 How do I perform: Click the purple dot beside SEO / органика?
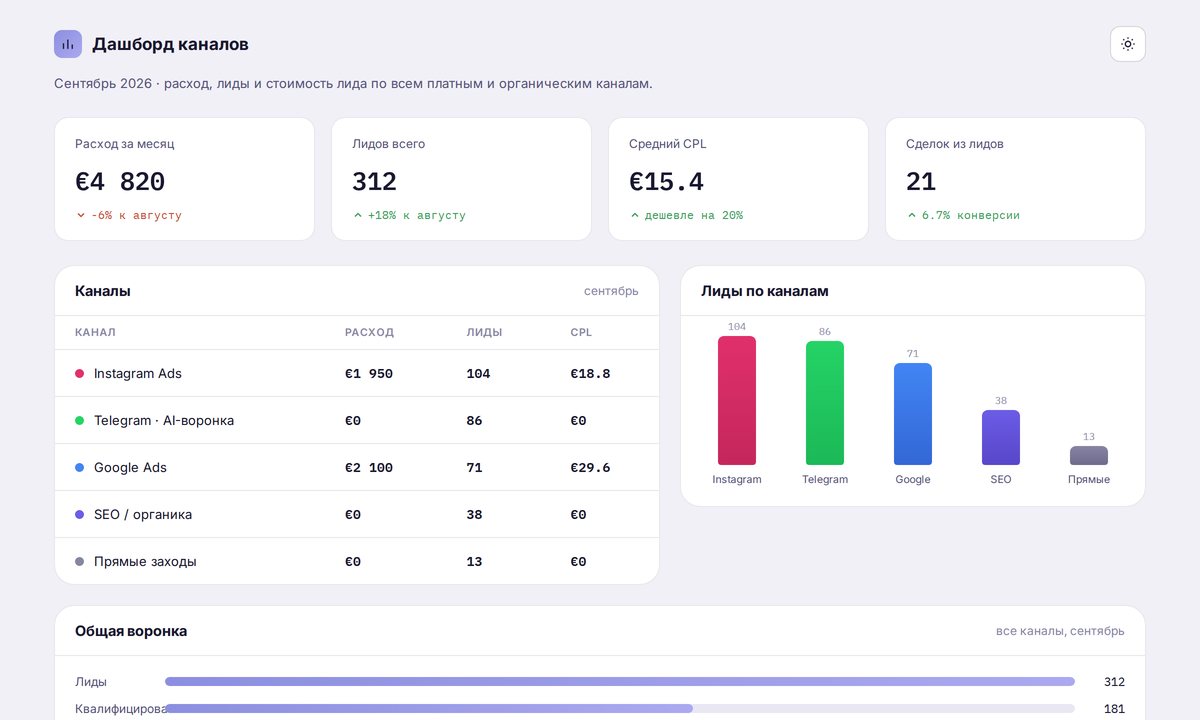80,514
